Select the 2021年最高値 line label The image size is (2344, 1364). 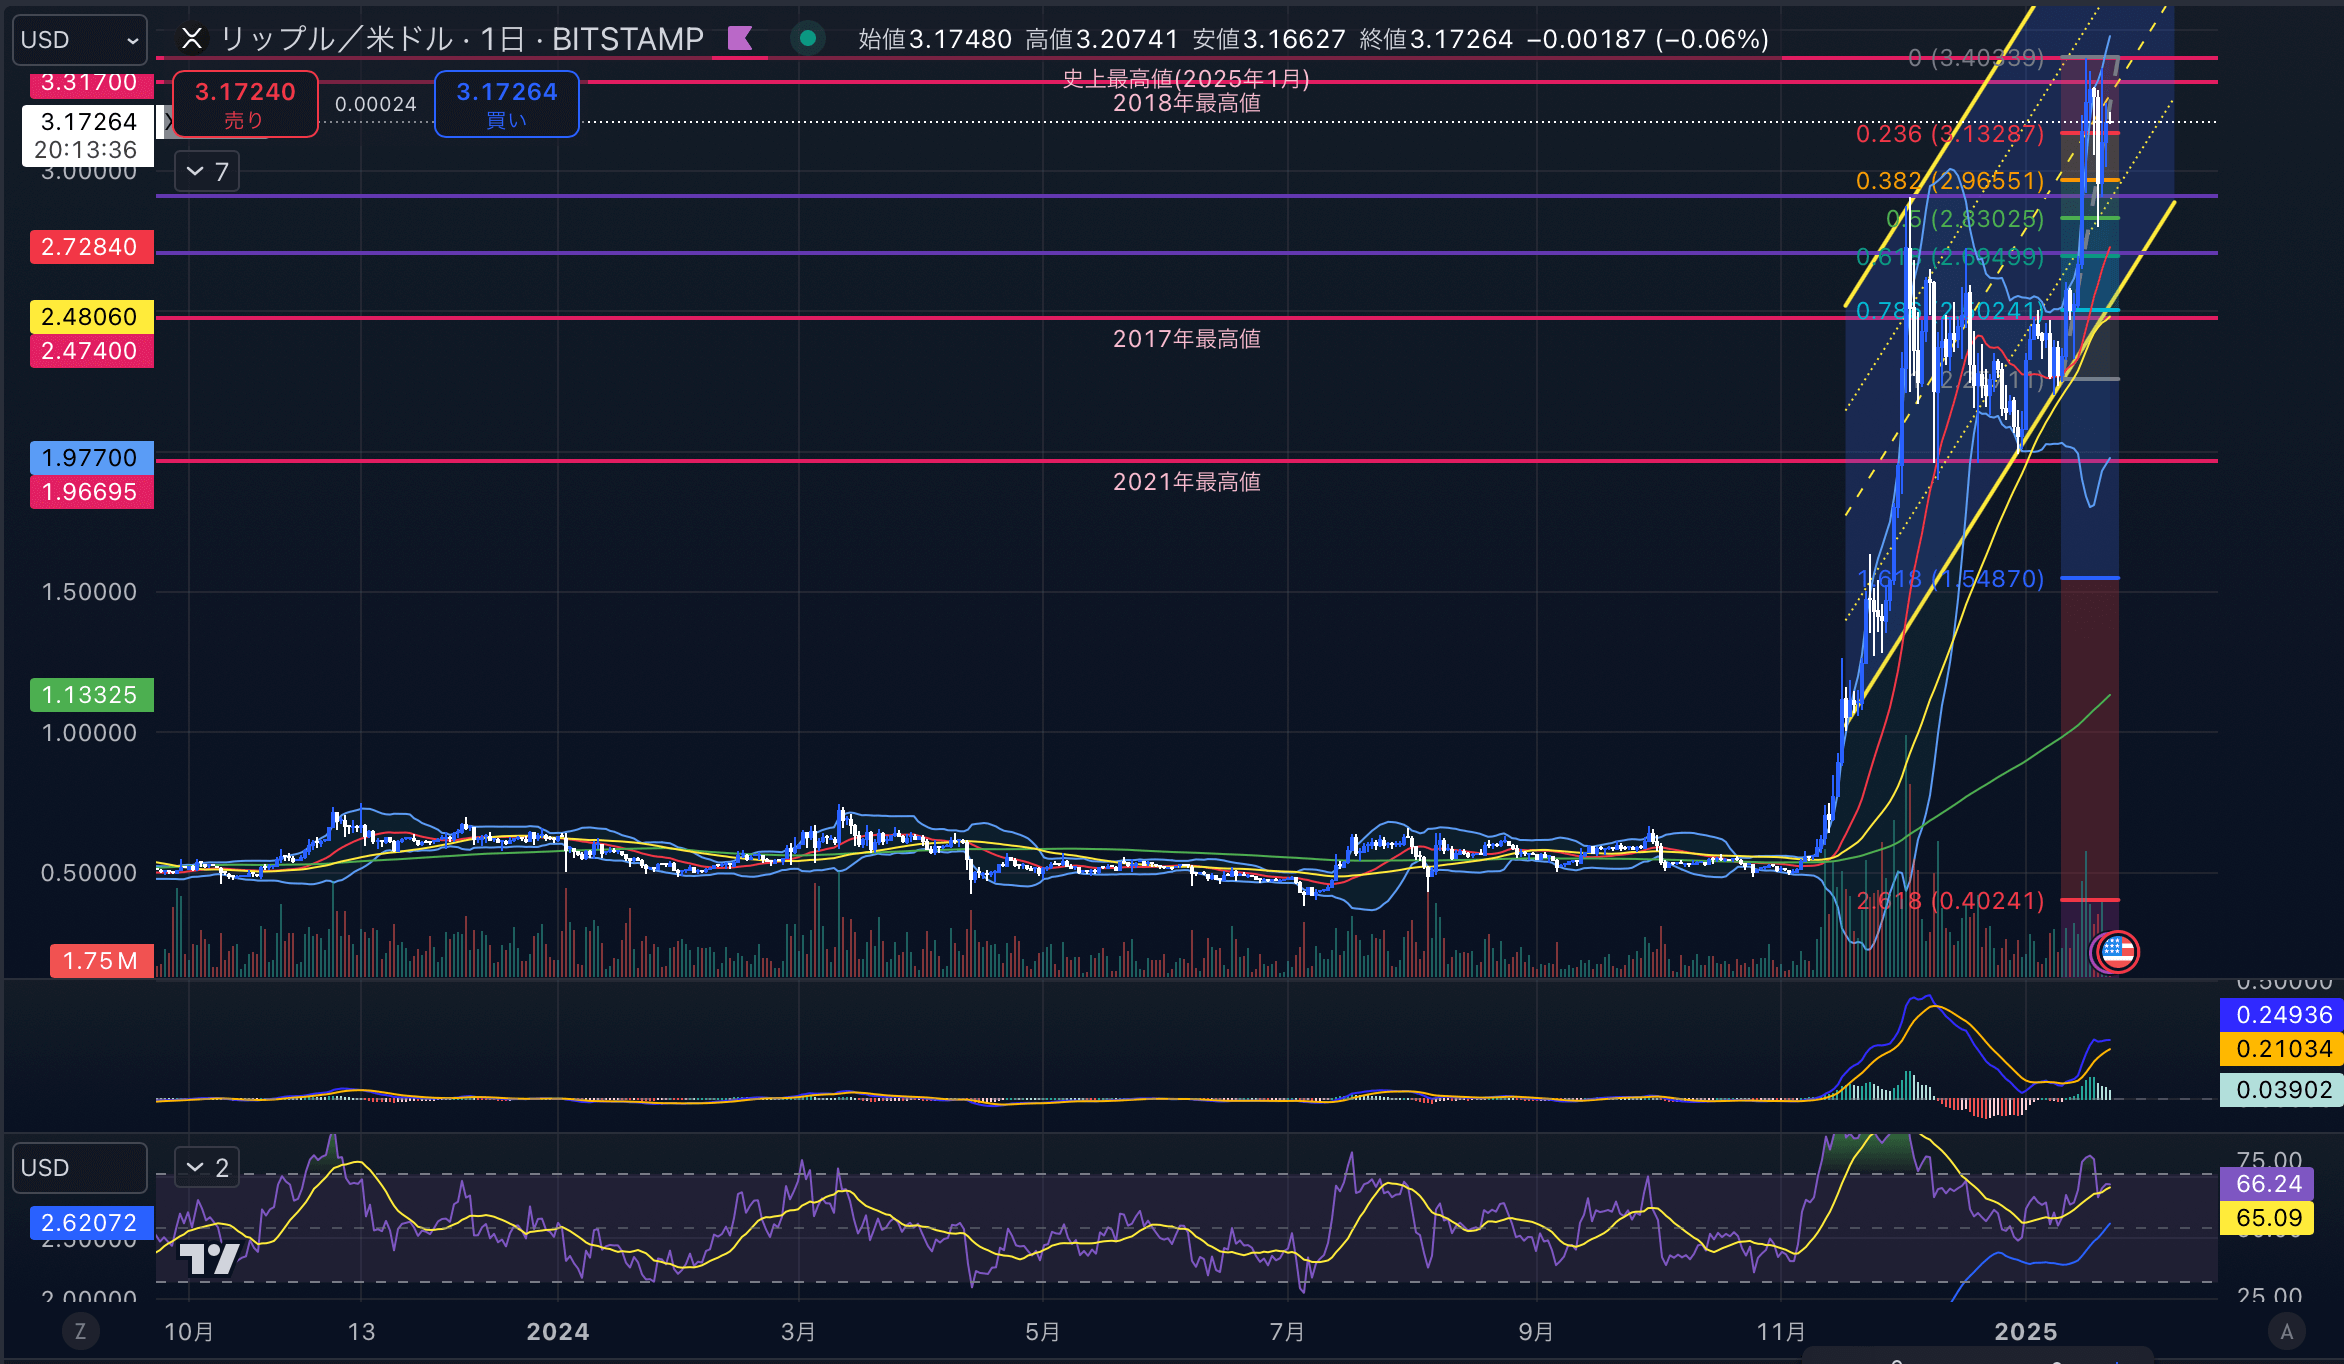1186,482
